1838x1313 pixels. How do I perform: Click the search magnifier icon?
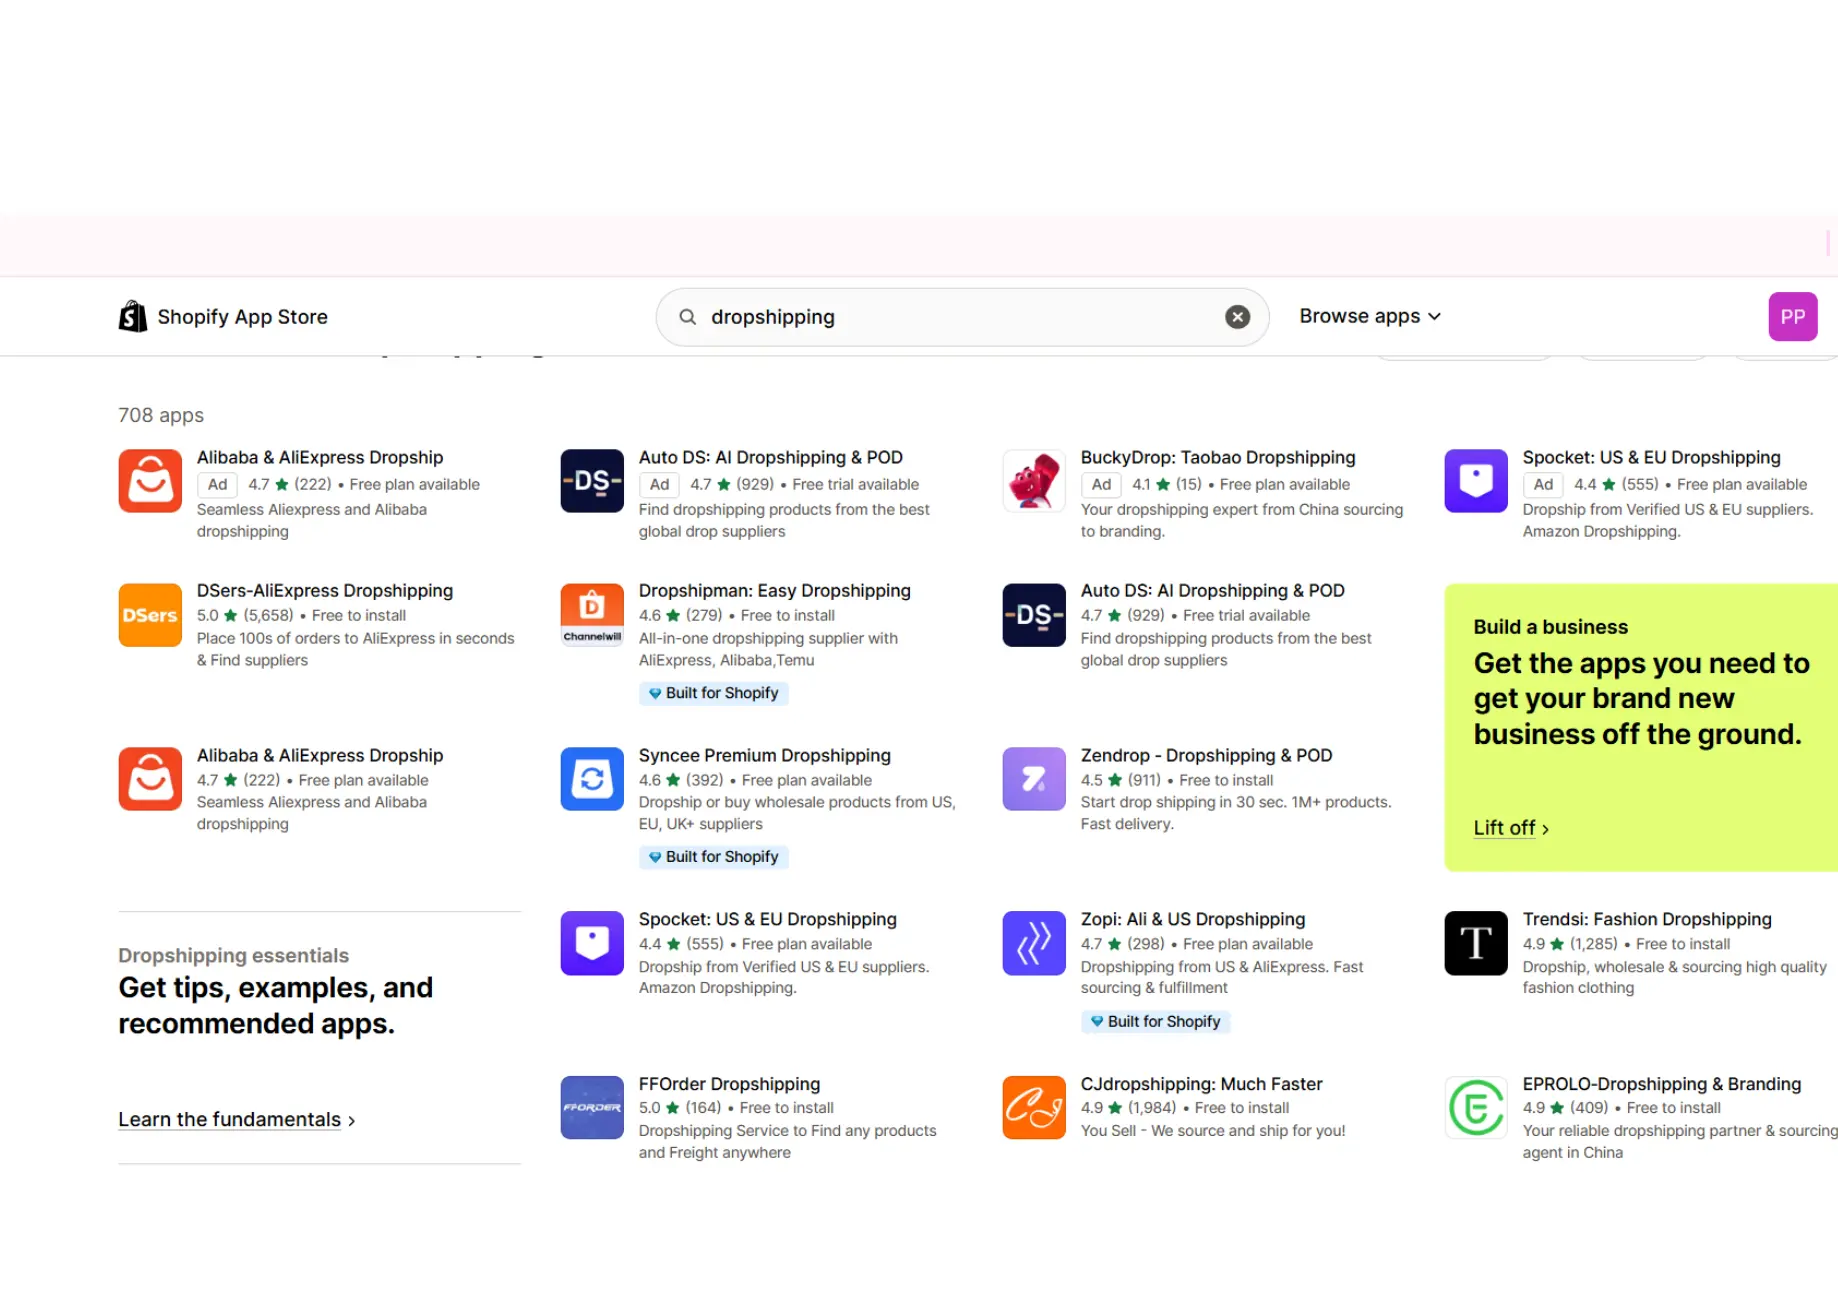(688, 317)
